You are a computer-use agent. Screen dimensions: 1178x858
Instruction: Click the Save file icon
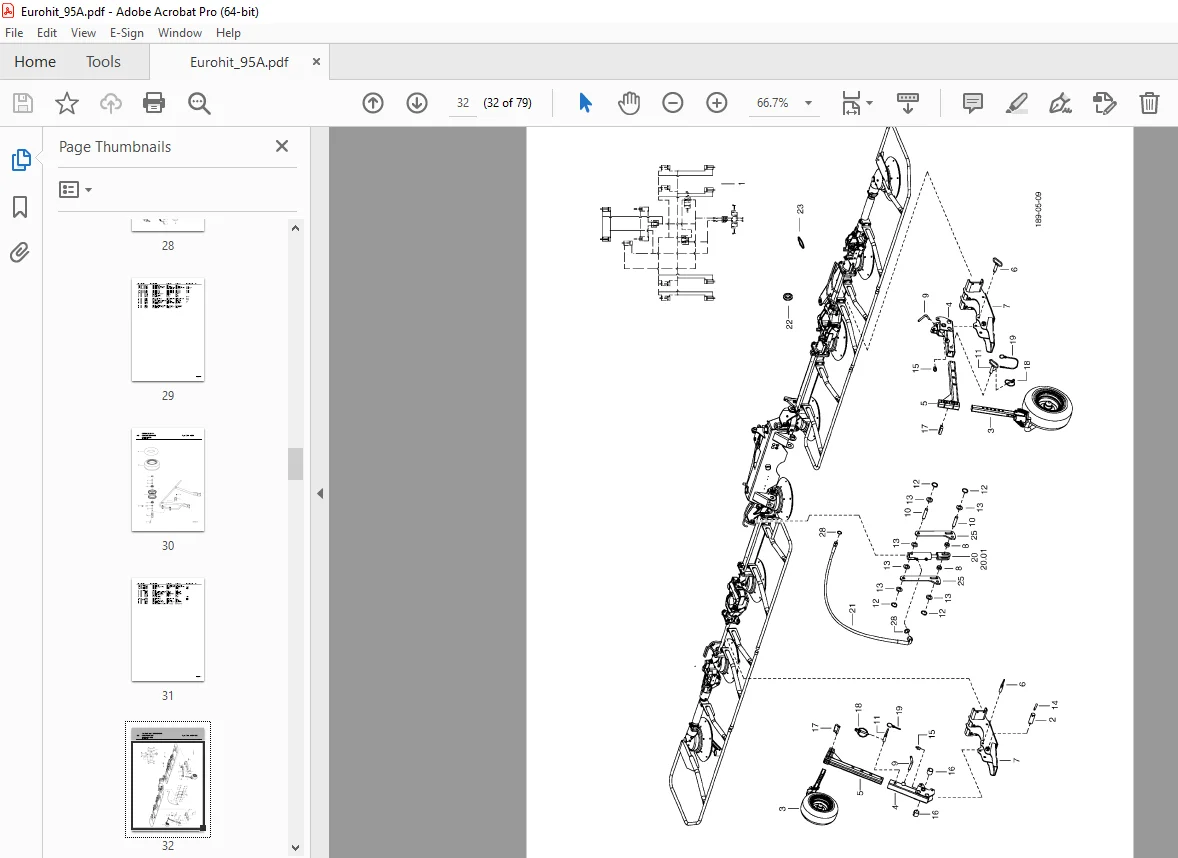click(x=23, y=103)
